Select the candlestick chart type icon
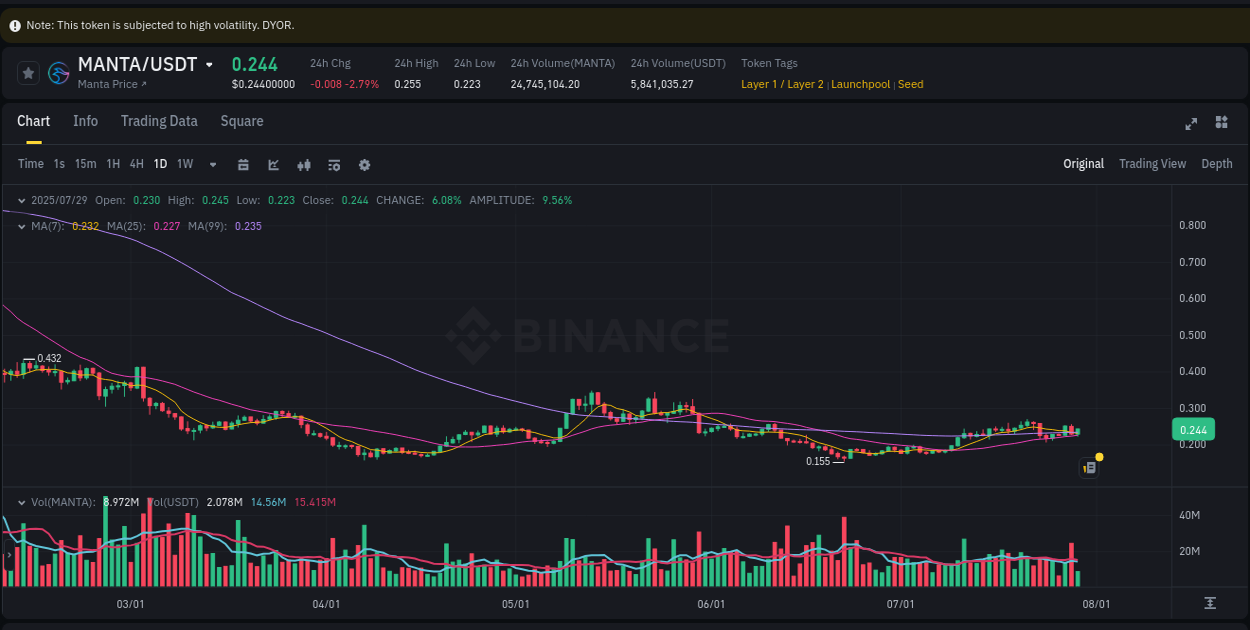1250x630 pixels. (x=303, y=164)
